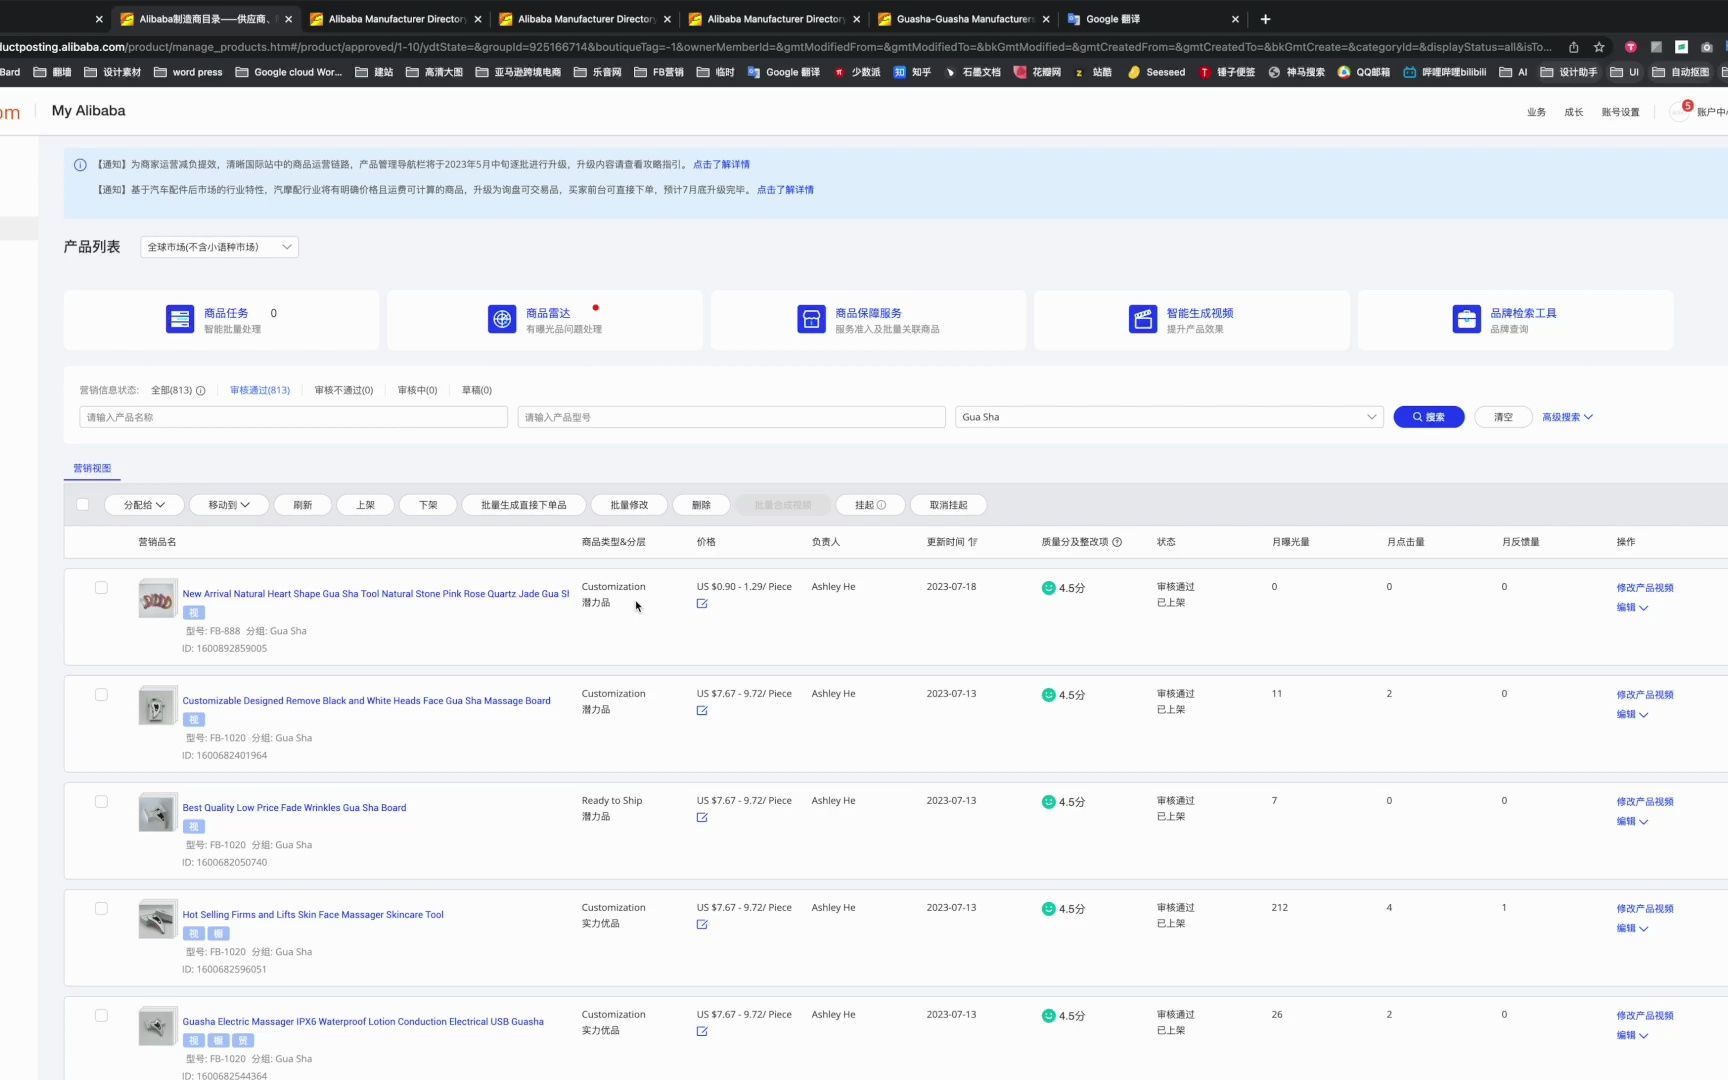Open Best Quality Low Price Fade Wrinkles product link
This screenshot has width=1728, height=1080.
click(294, 808)
